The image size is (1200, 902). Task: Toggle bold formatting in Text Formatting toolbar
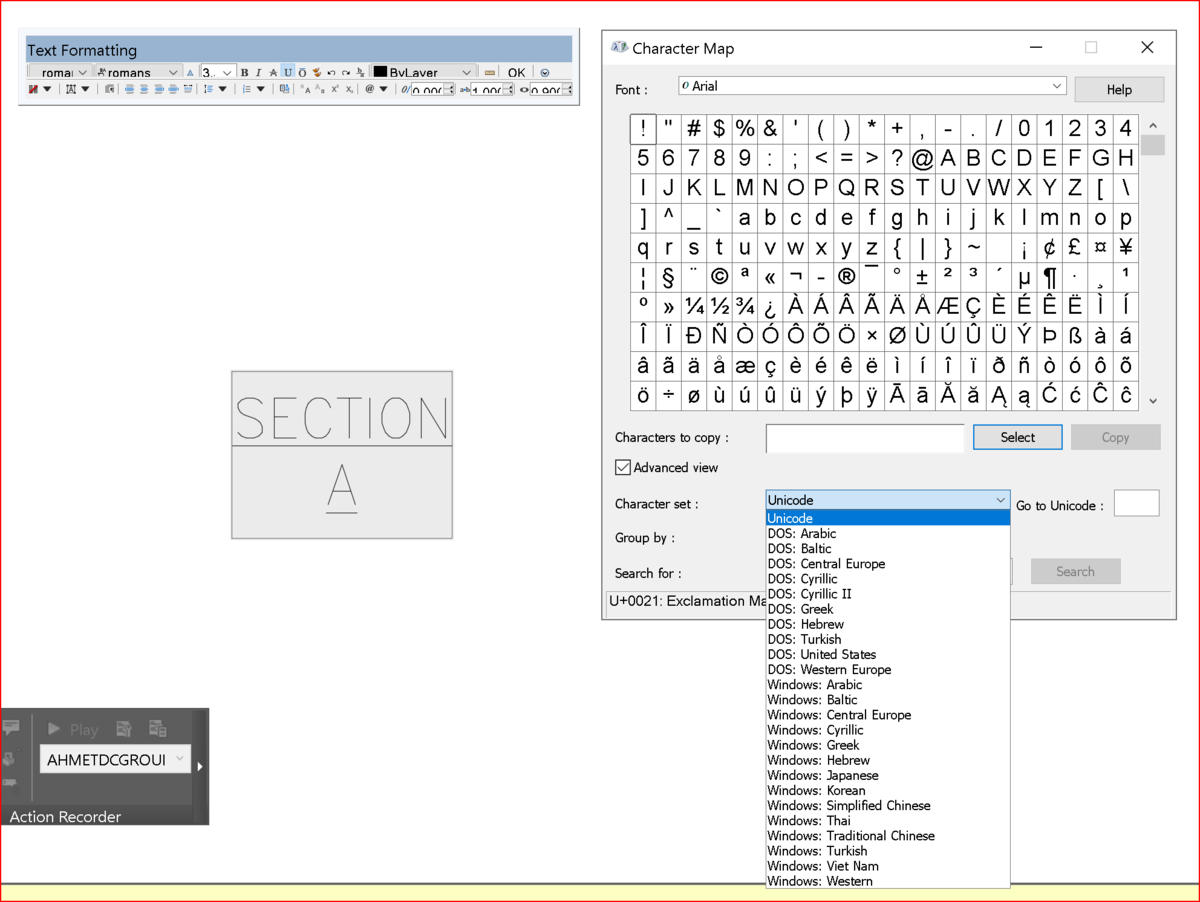(244, 72)
